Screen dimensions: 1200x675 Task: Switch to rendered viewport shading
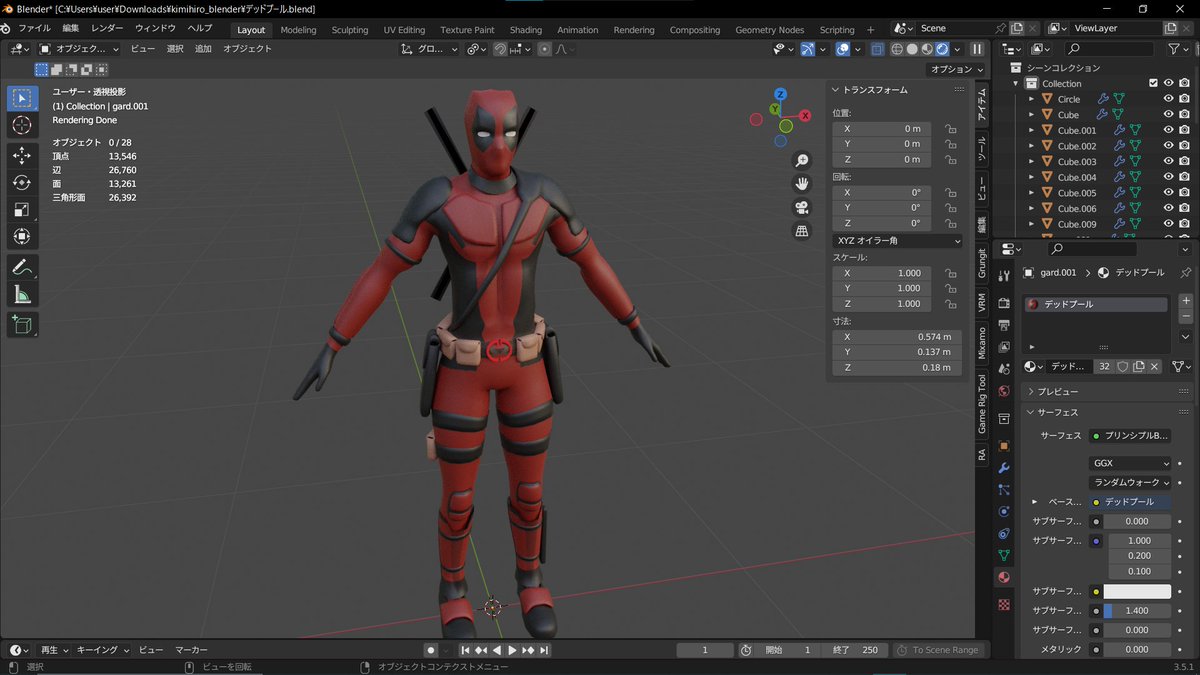click(x=942, y=49)
